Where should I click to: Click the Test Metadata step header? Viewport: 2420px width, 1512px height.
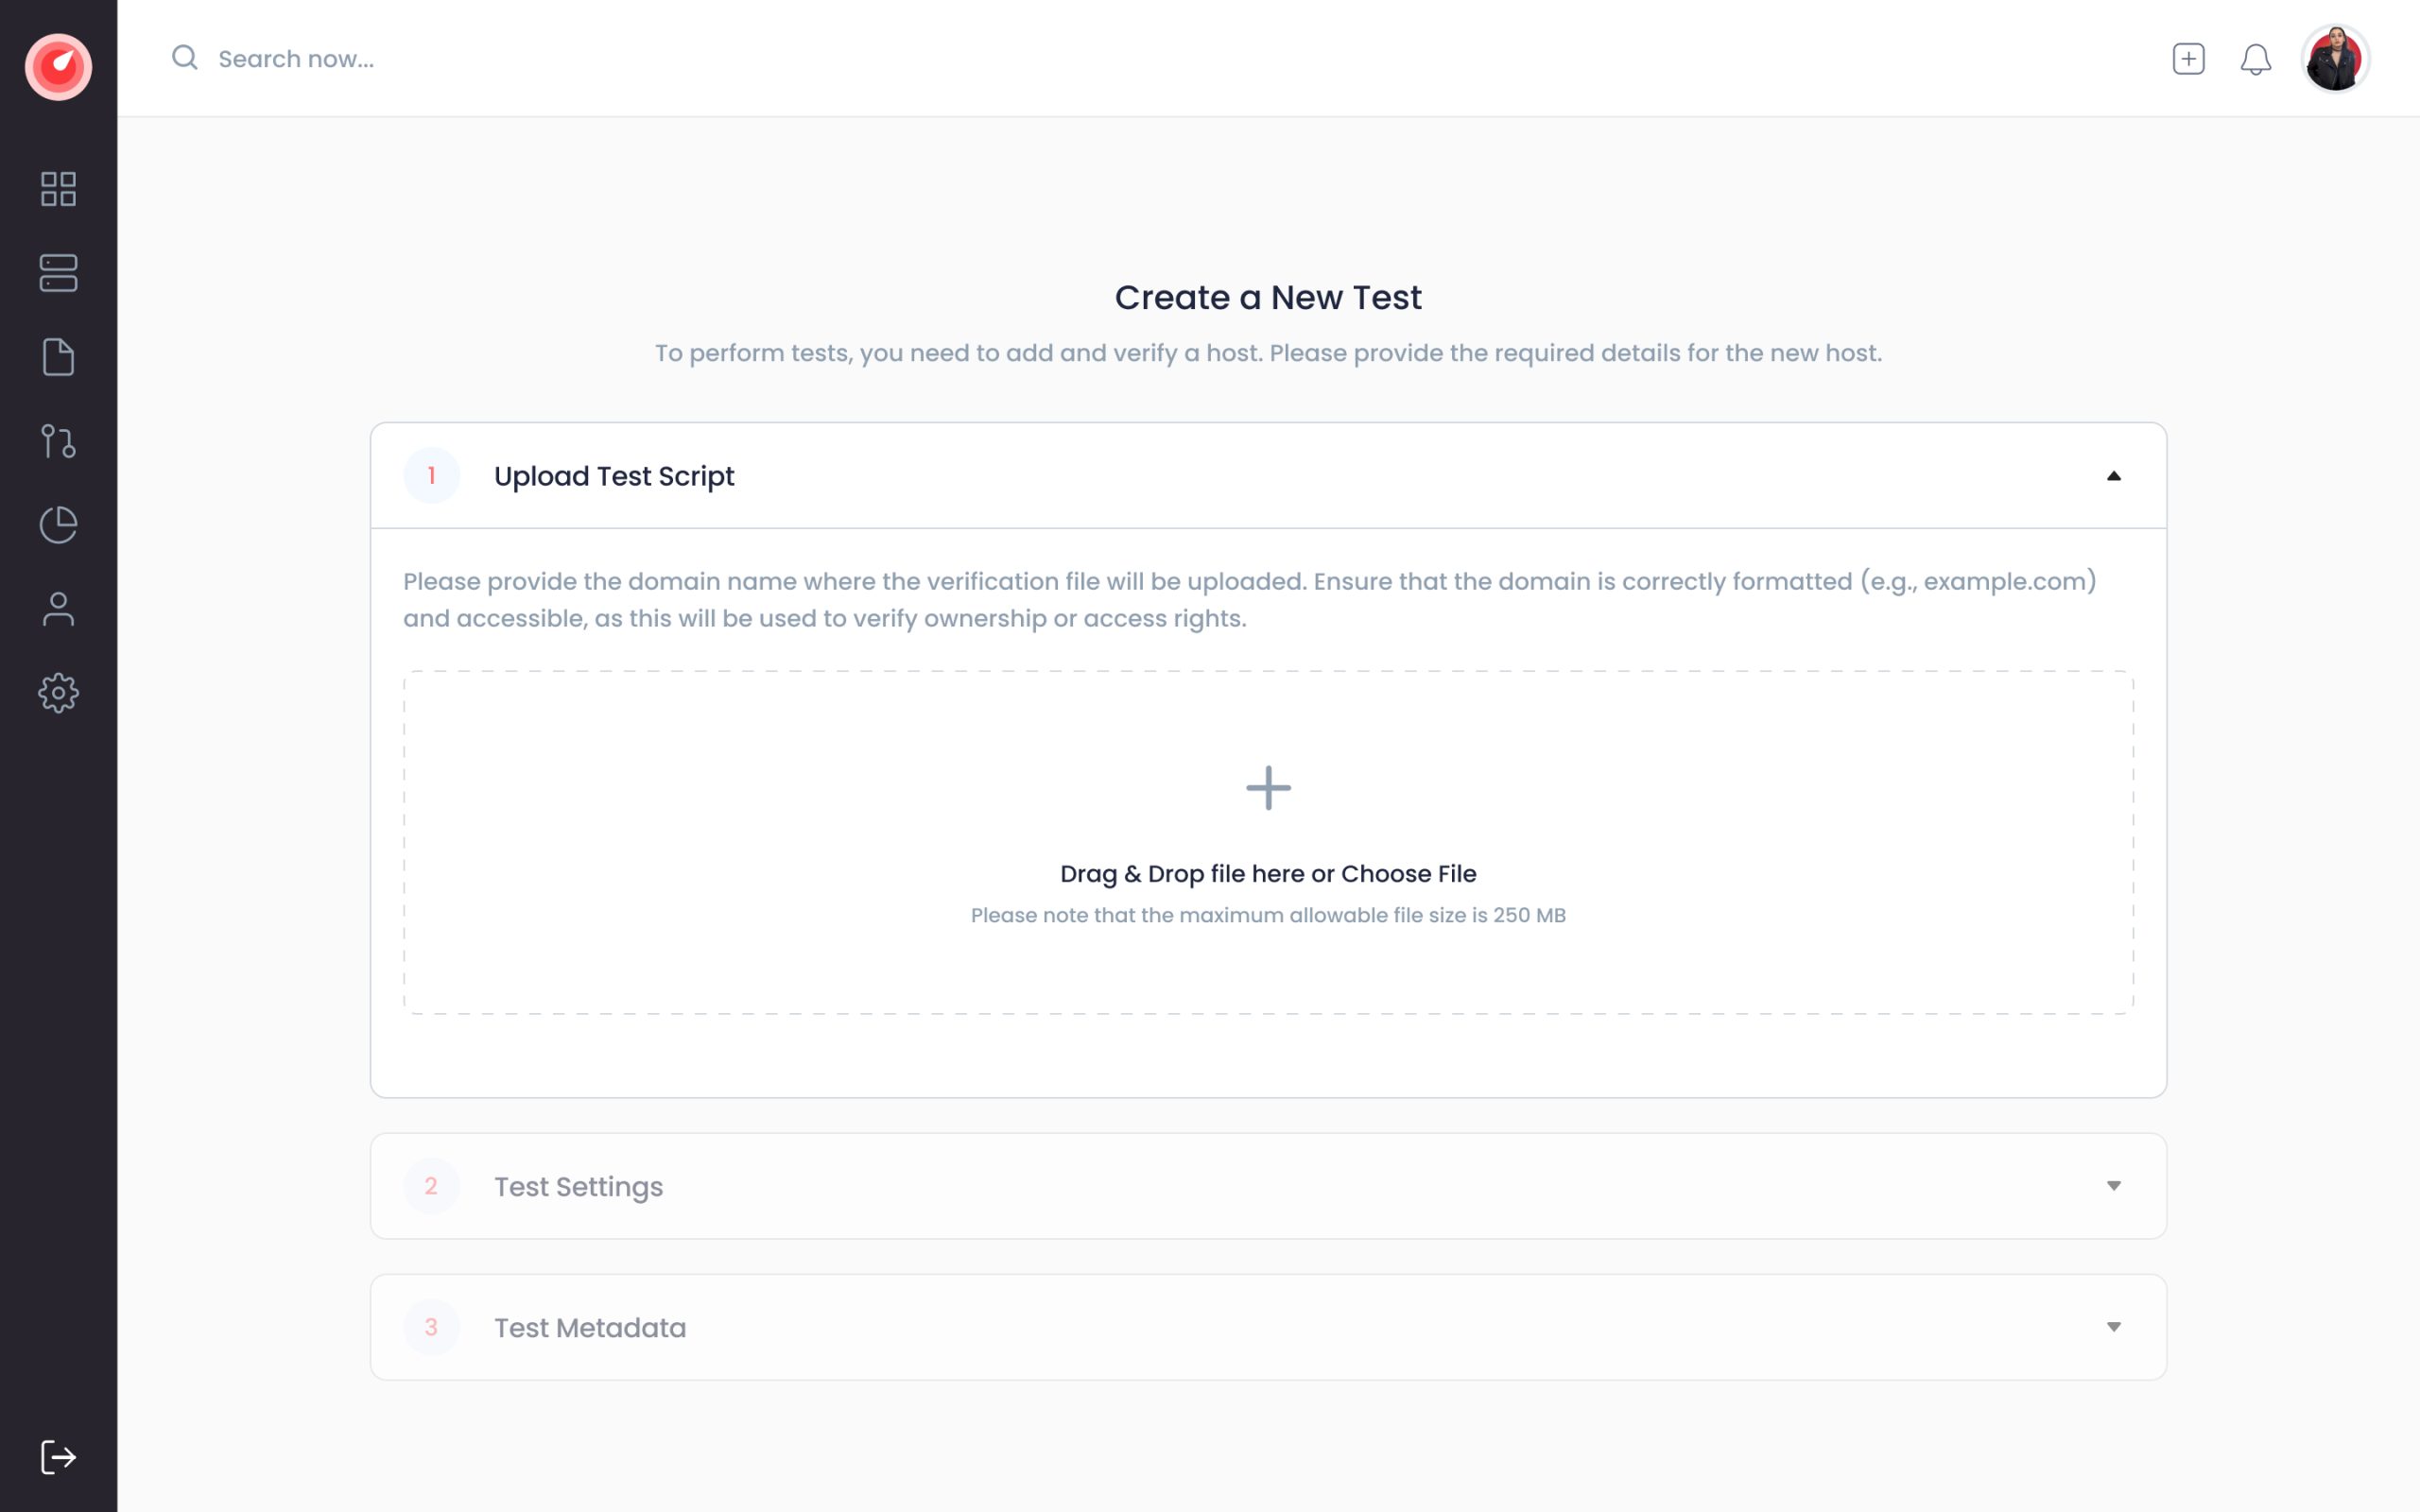[590, 1327]
